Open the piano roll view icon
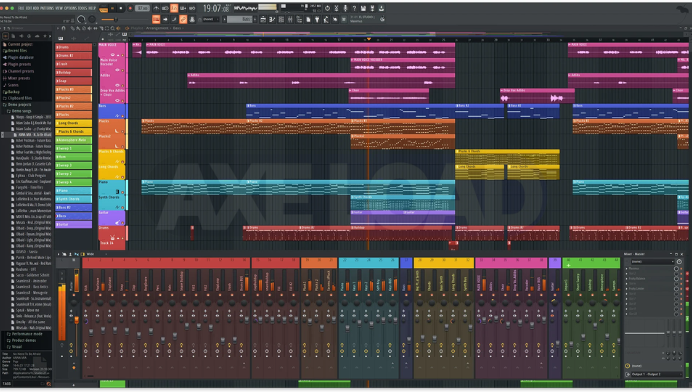The height and width of the screenshot is (392, 692). pyautogui.click(x=272, y=19)
